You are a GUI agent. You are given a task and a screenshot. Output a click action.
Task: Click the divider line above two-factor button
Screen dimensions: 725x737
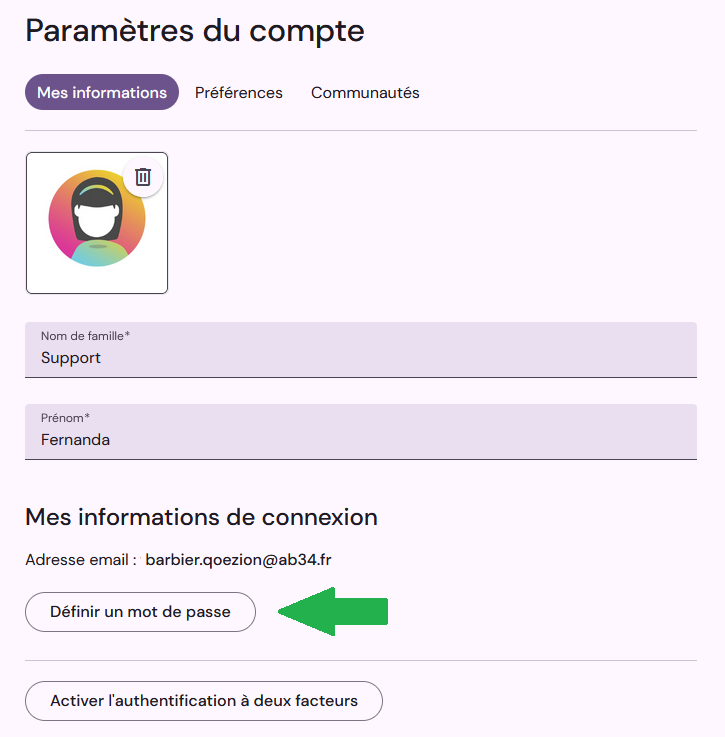point(361,660)
